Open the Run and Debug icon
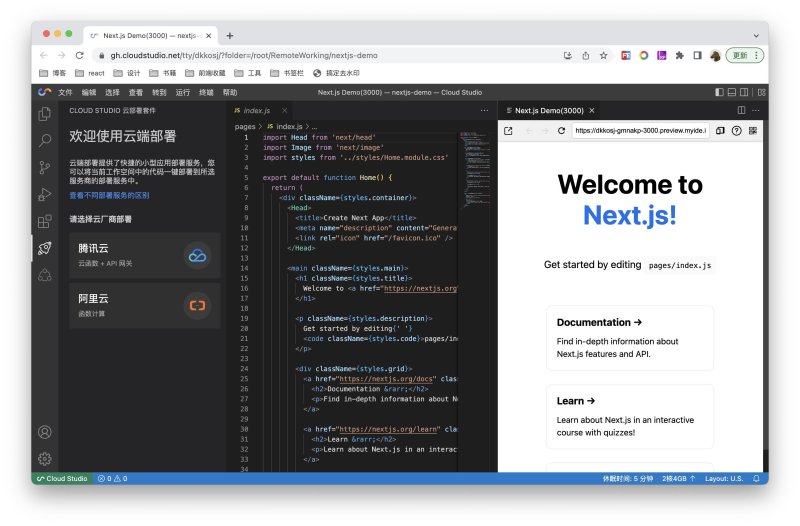This screenshot has height=526, width=800. 45,194
